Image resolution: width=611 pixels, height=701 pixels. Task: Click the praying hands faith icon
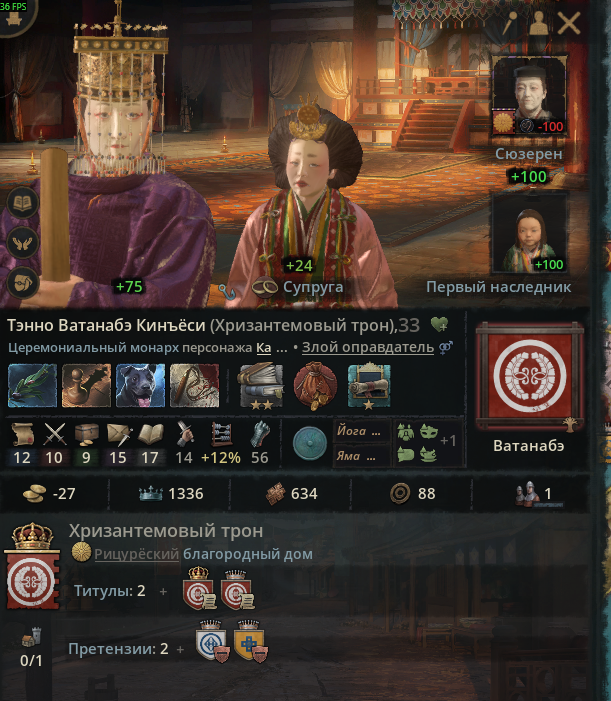22,243
